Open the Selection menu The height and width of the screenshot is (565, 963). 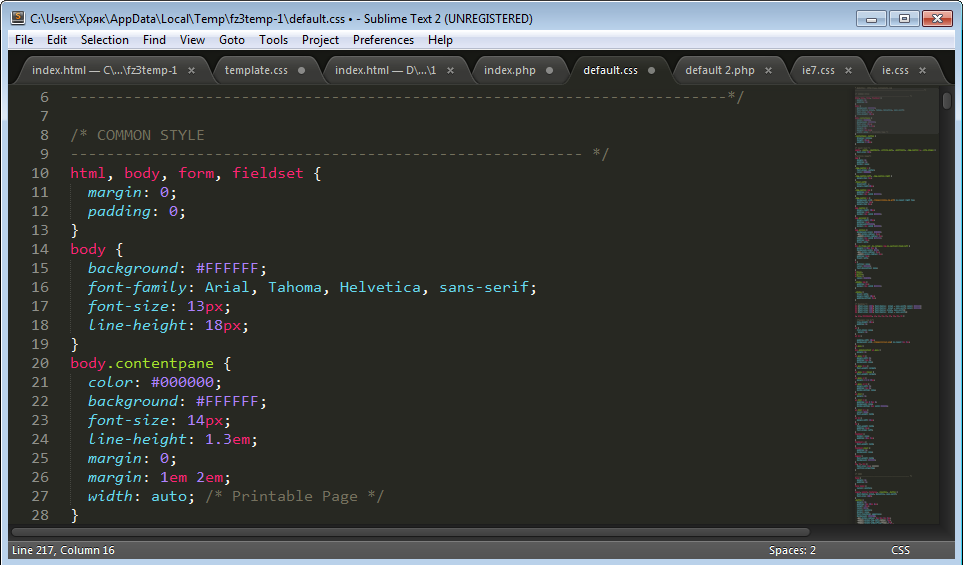tap(104, 40)
